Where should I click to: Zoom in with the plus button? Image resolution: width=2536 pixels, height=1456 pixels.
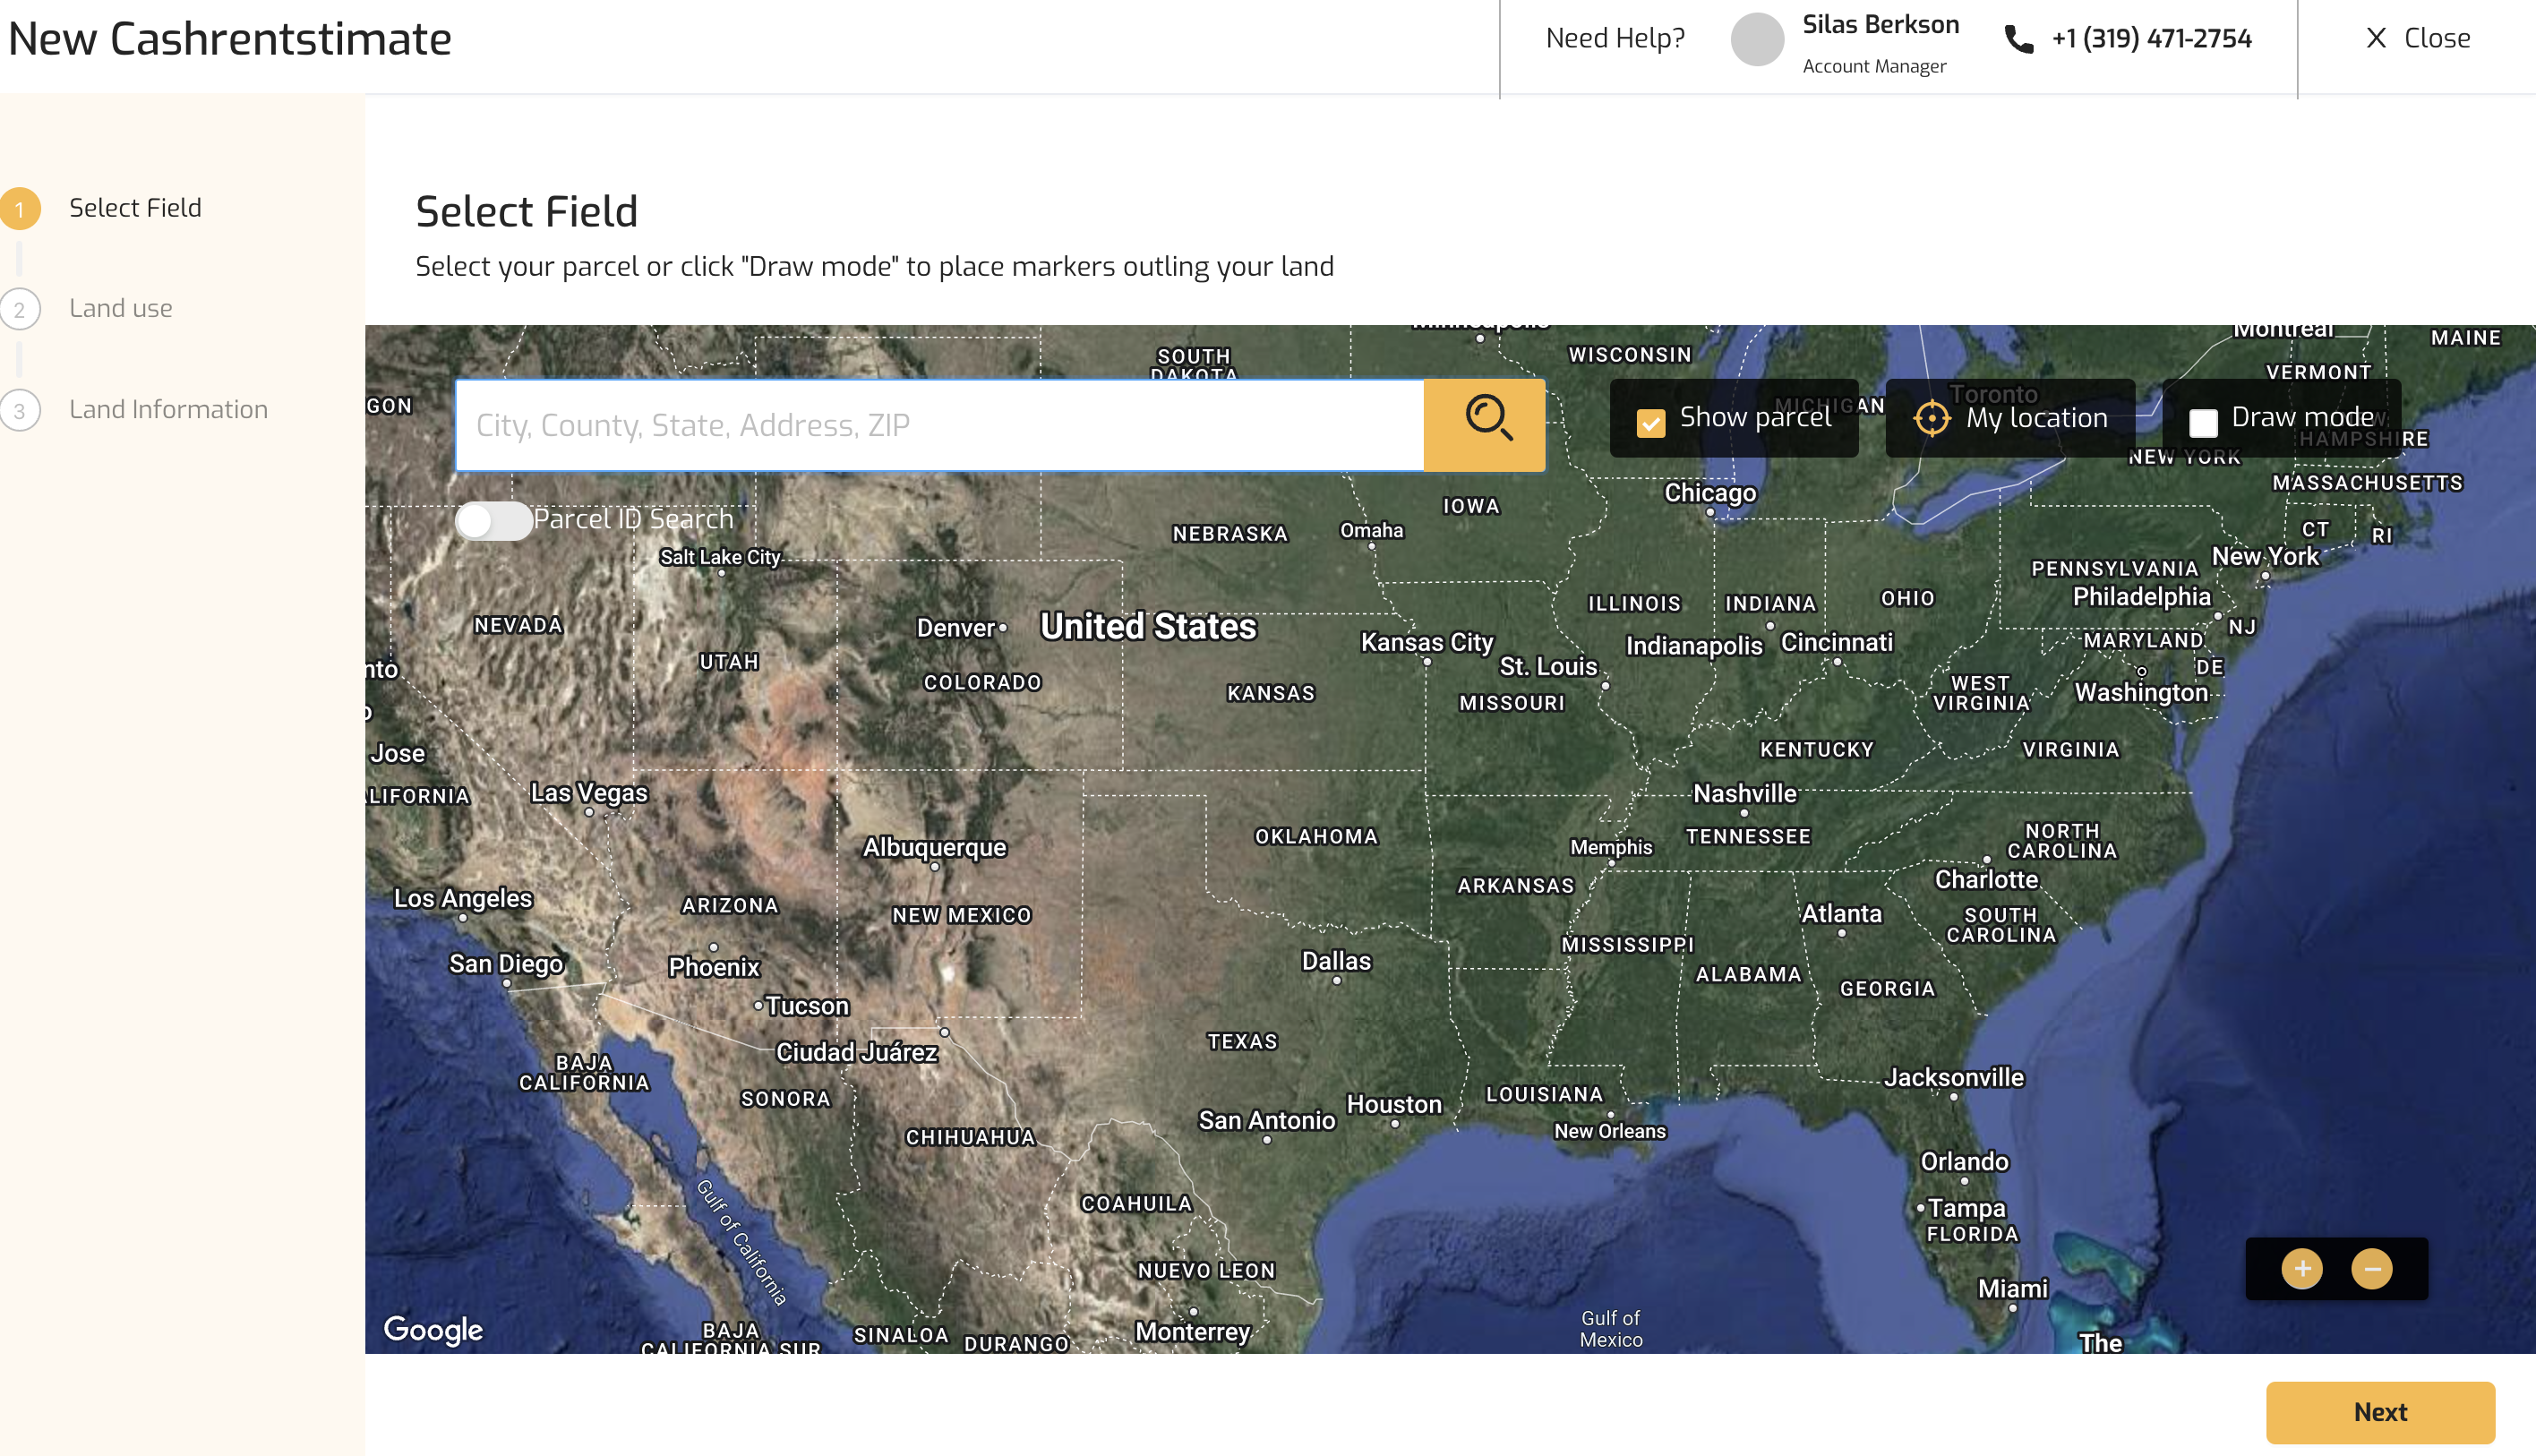[2301, 1268]
